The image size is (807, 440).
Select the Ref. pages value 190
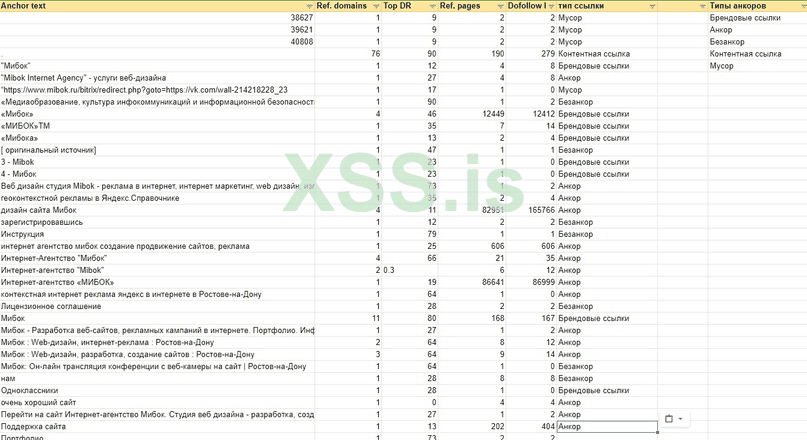point(472,54)
